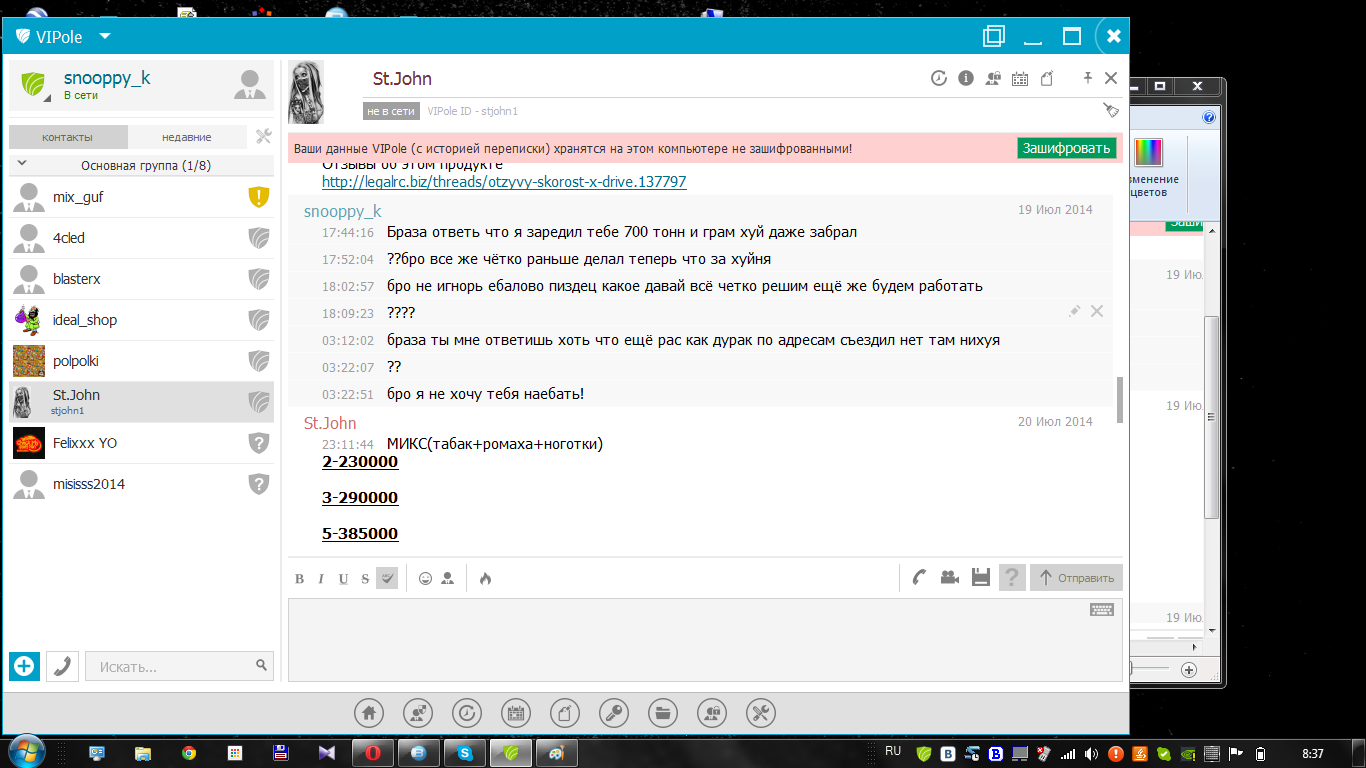Click the chat history scrollbar
This screenshot has width=1366, height=768.
pos(1120,400)
